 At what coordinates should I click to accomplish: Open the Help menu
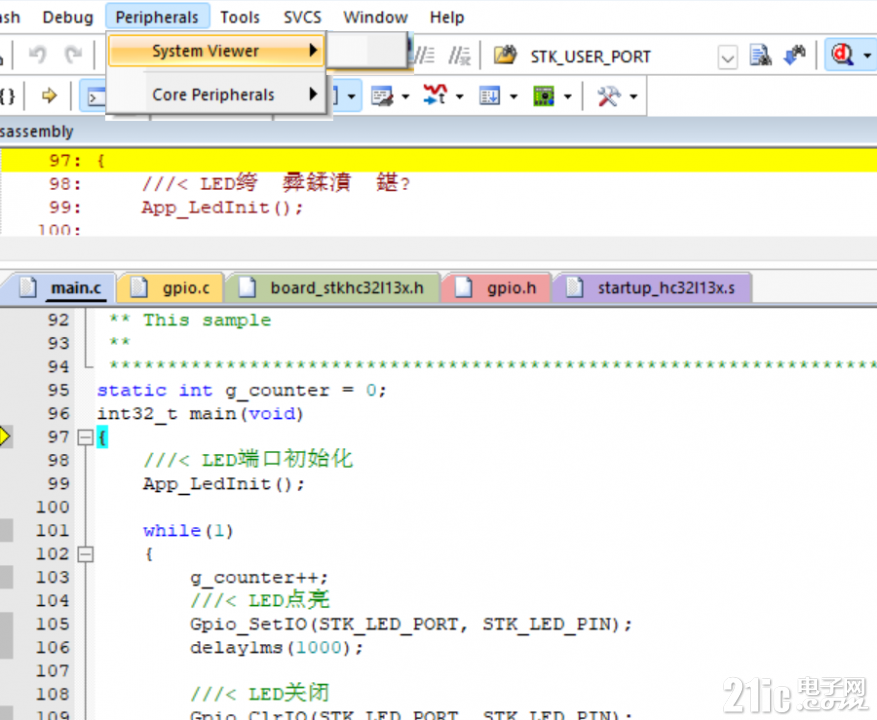tap(446, 17)
